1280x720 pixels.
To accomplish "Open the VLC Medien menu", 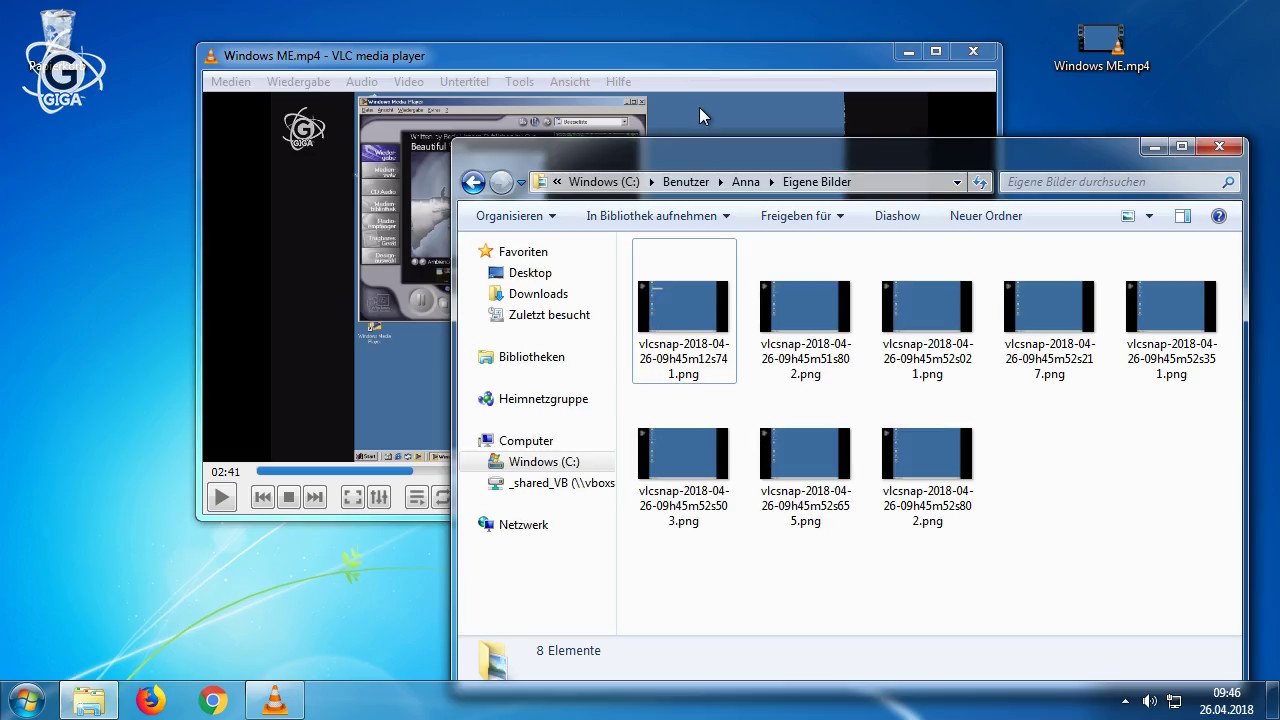I will pyautogui.click(x=231, y=82).
